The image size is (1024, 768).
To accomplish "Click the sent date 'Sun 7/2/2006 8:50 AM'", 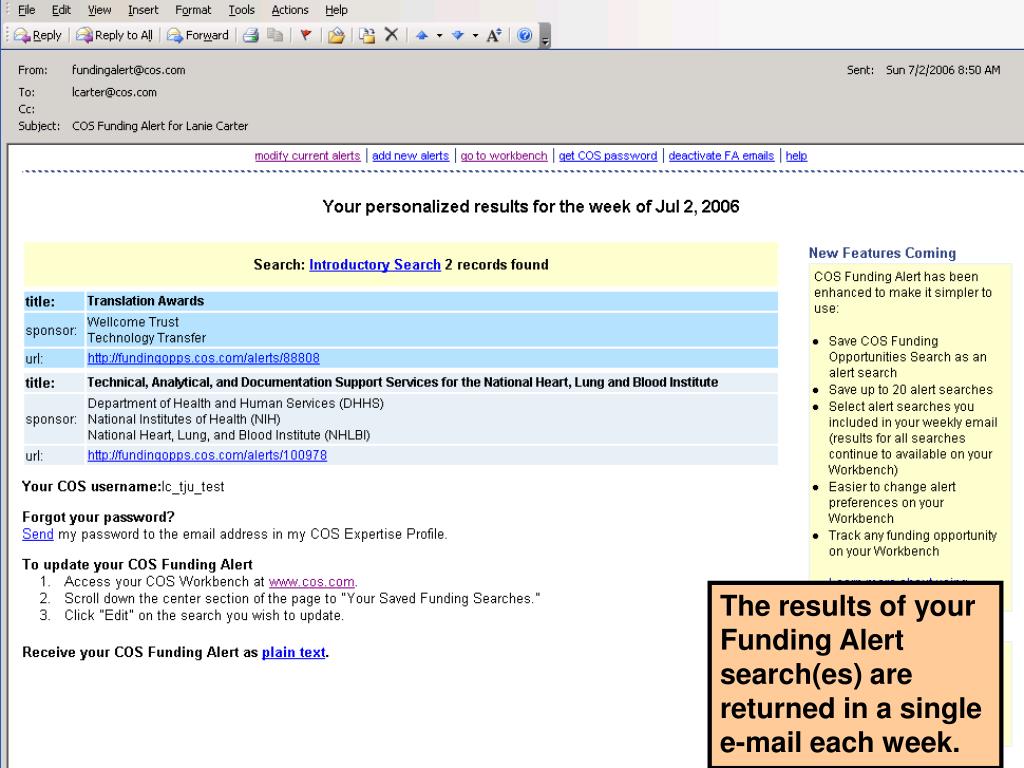I will (943, 70).
